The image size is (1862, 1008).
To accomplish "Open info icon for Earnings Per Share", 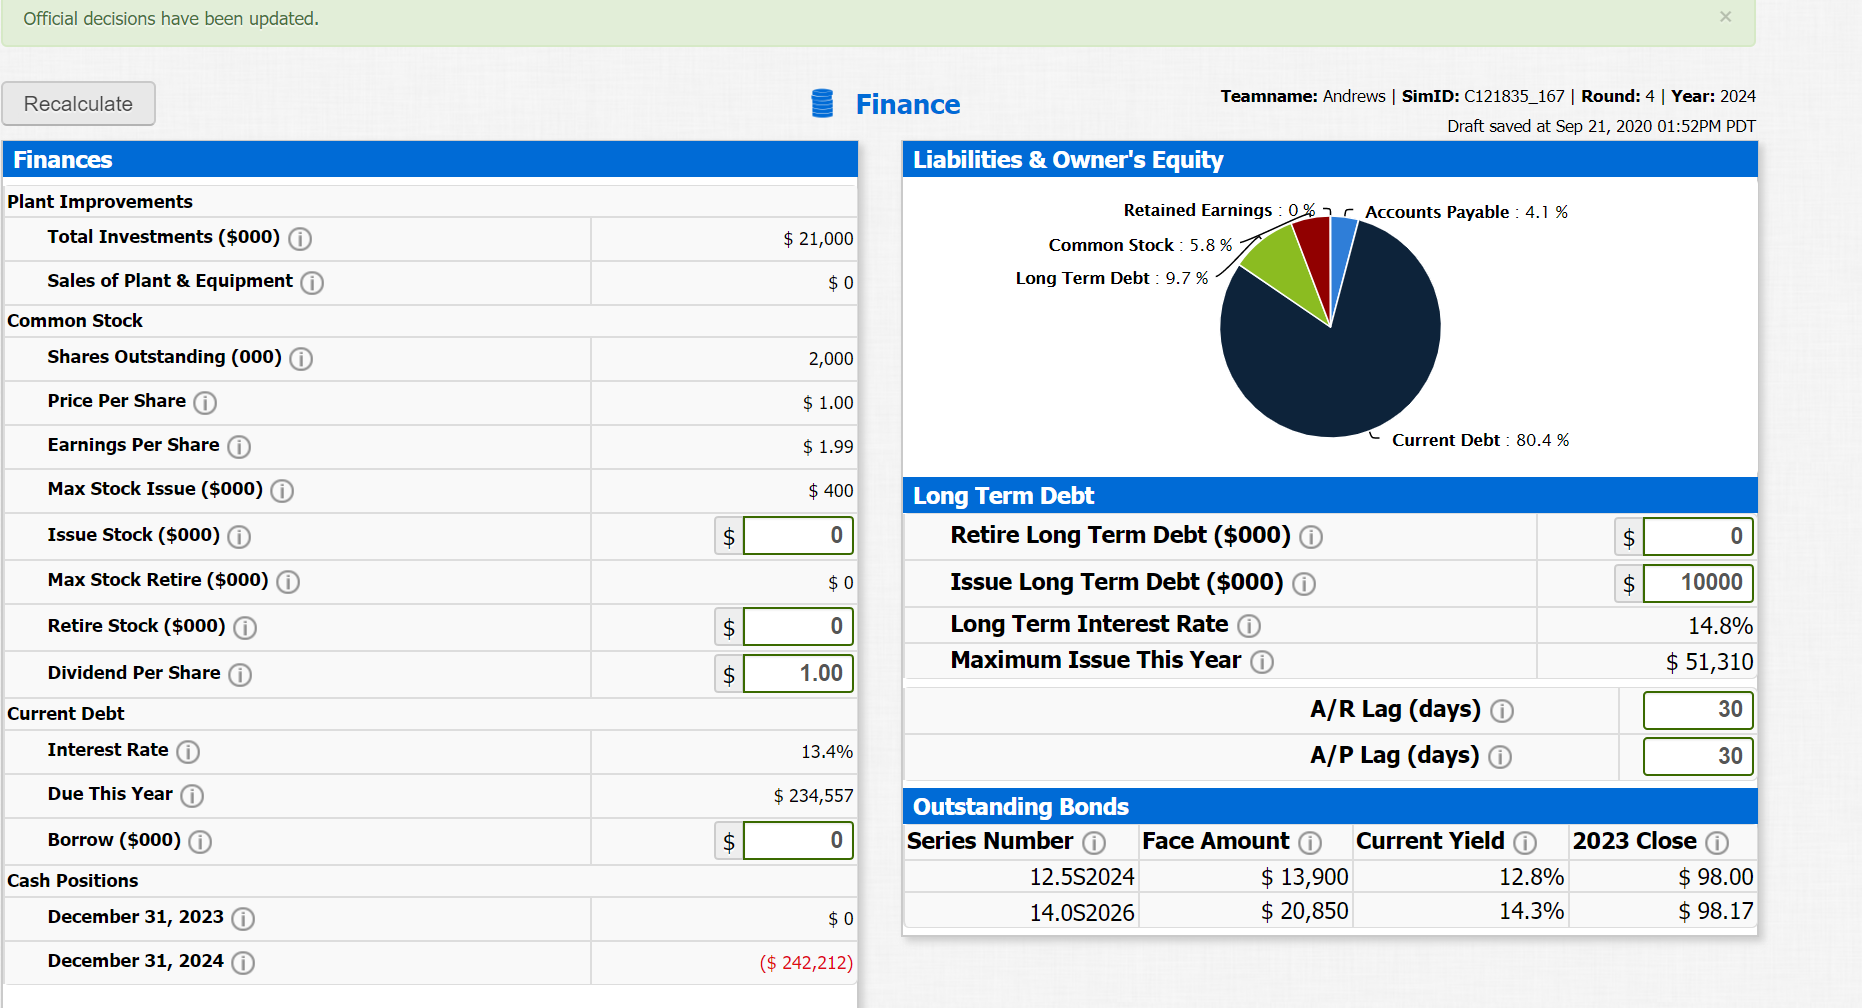I will [239, 447].
